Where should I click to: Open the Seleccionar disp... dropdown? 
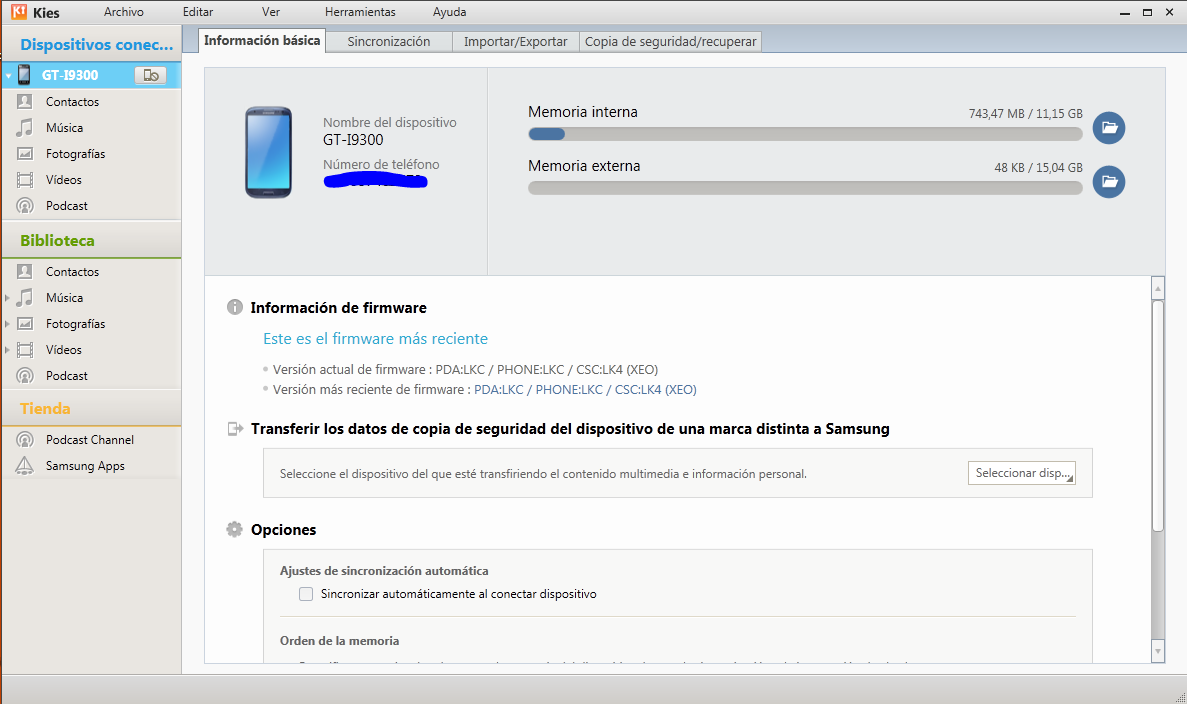point(1021,473)
